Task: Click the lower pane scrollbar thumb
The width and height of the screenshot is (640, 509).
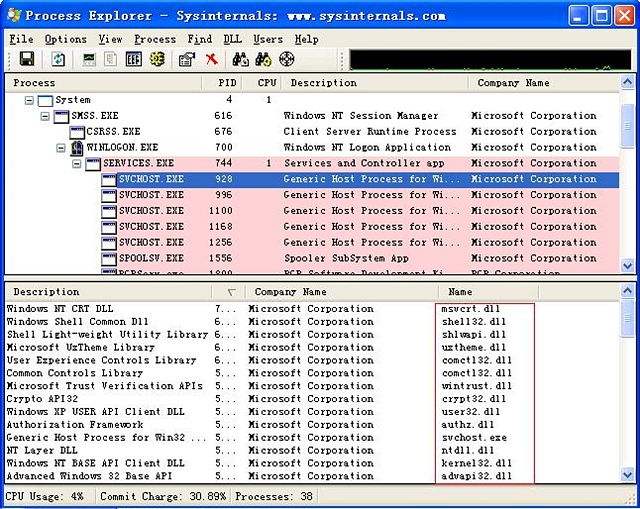Action: tap(627, 318)
